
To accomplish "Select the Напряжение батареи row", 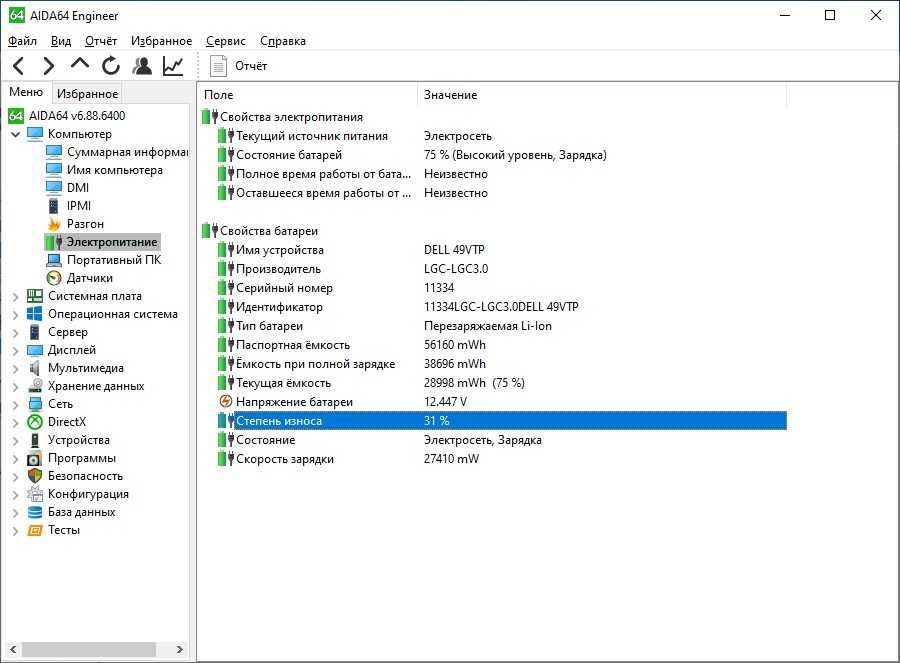I will pyautogui.click(x=502, y=402).
